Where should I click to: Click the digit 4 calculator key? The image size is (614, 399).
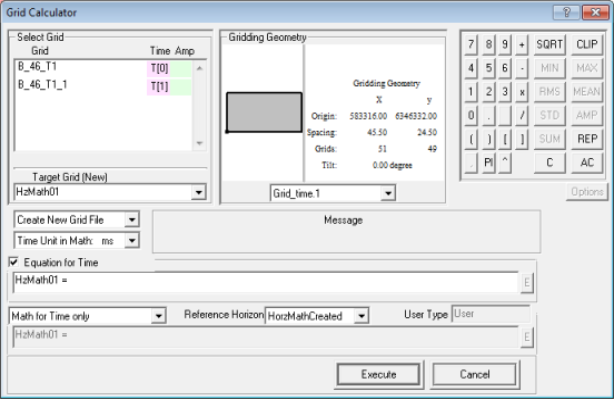[471, 68]
